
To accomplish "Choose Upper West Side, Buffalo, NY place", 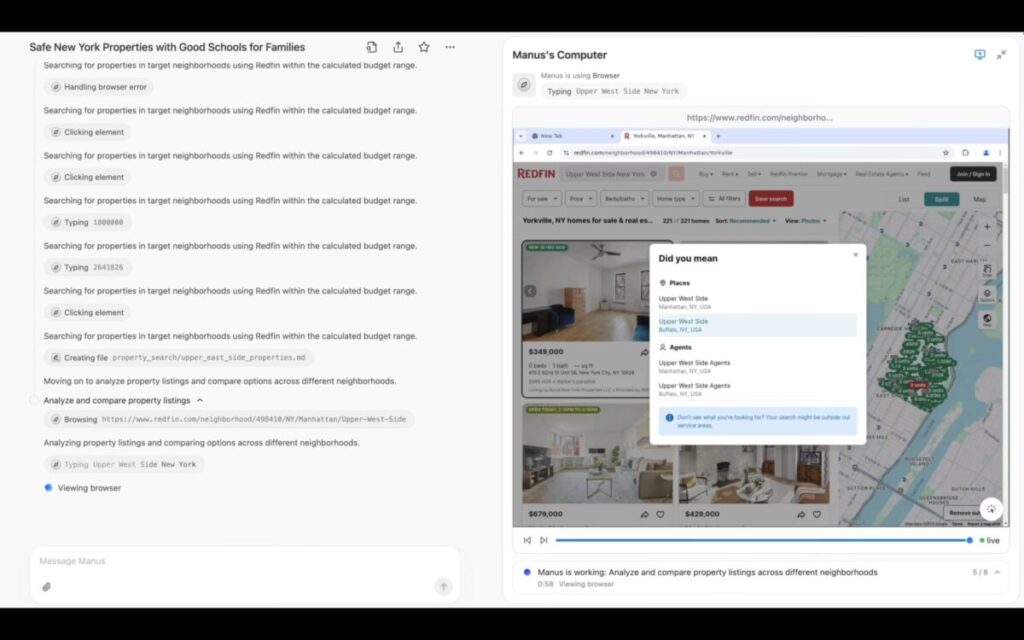I will [758, 325].
